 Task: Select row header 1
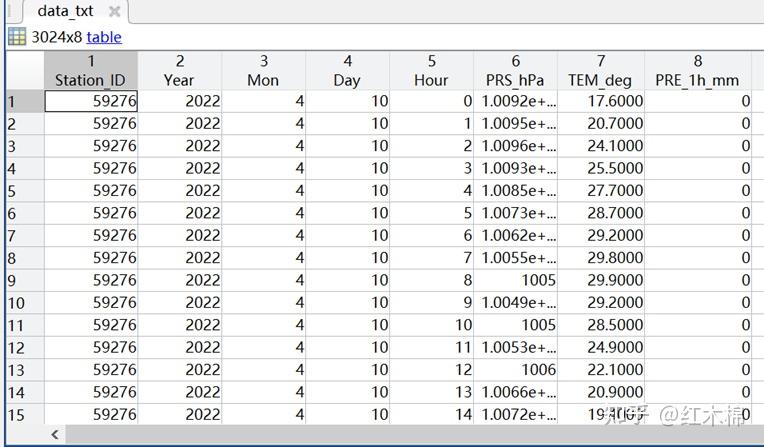click(x=24, y=101)
